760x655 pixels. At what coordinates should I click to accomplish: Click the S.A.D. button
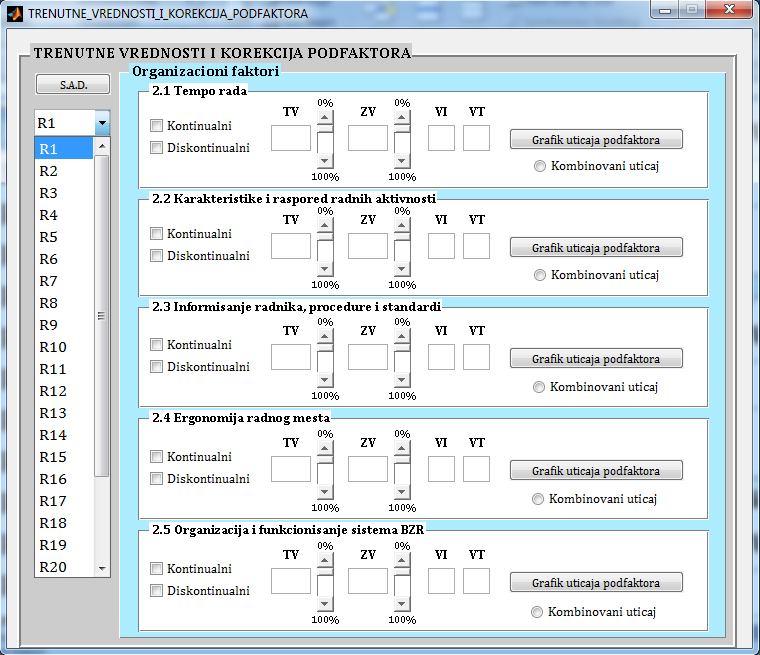pos(73,84)
